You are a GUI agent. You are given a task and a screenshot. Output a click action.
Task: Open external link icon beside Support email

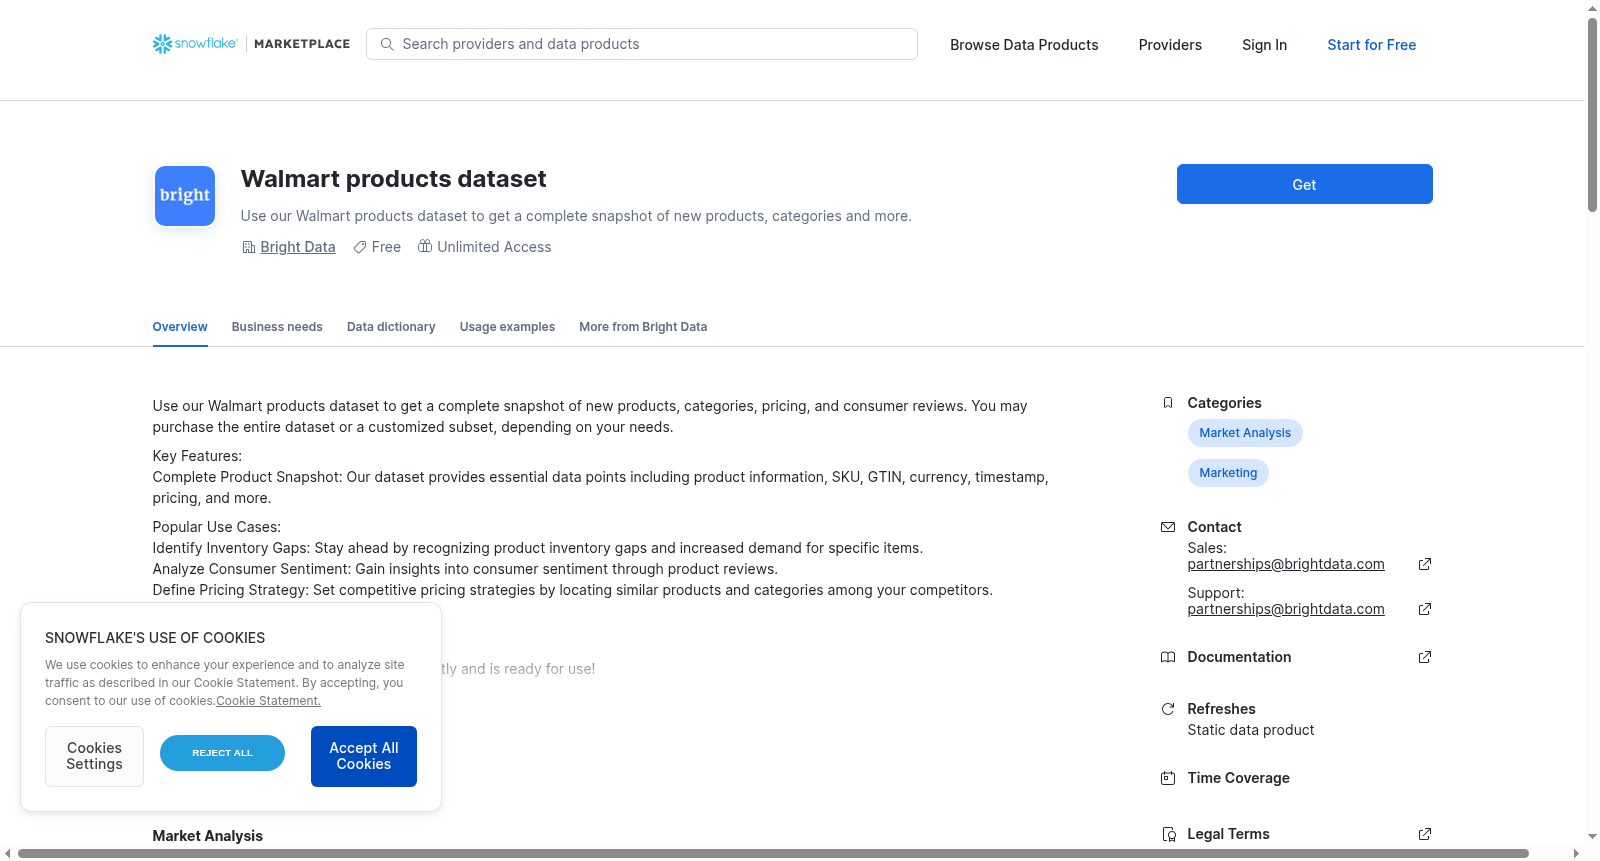1425,609
